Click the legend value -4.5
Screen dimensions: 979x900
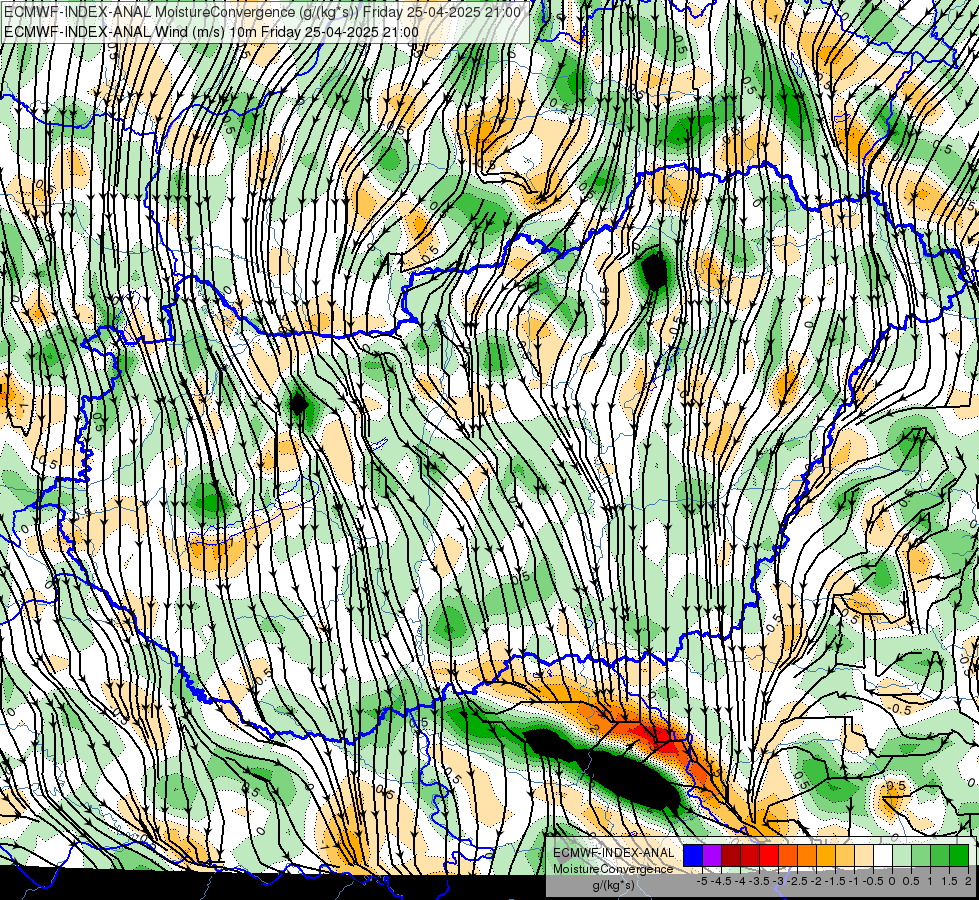[721, 881]
